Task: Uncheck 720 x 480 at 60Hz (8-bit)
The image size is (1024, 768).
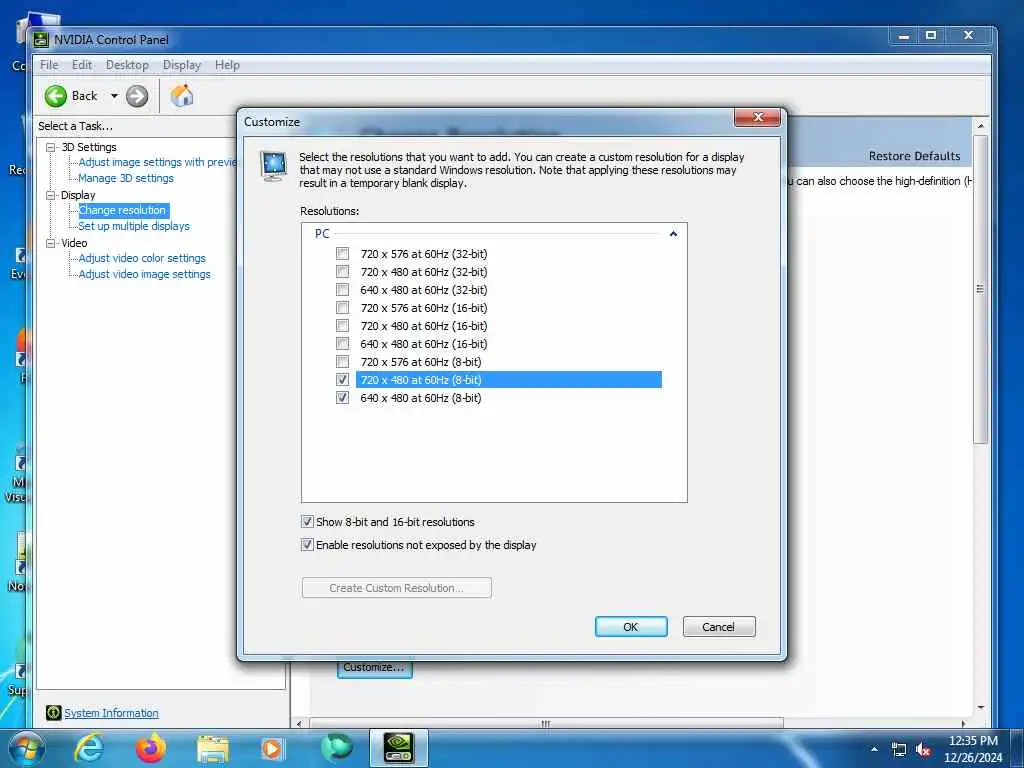Action: click(x=342, y=379)
